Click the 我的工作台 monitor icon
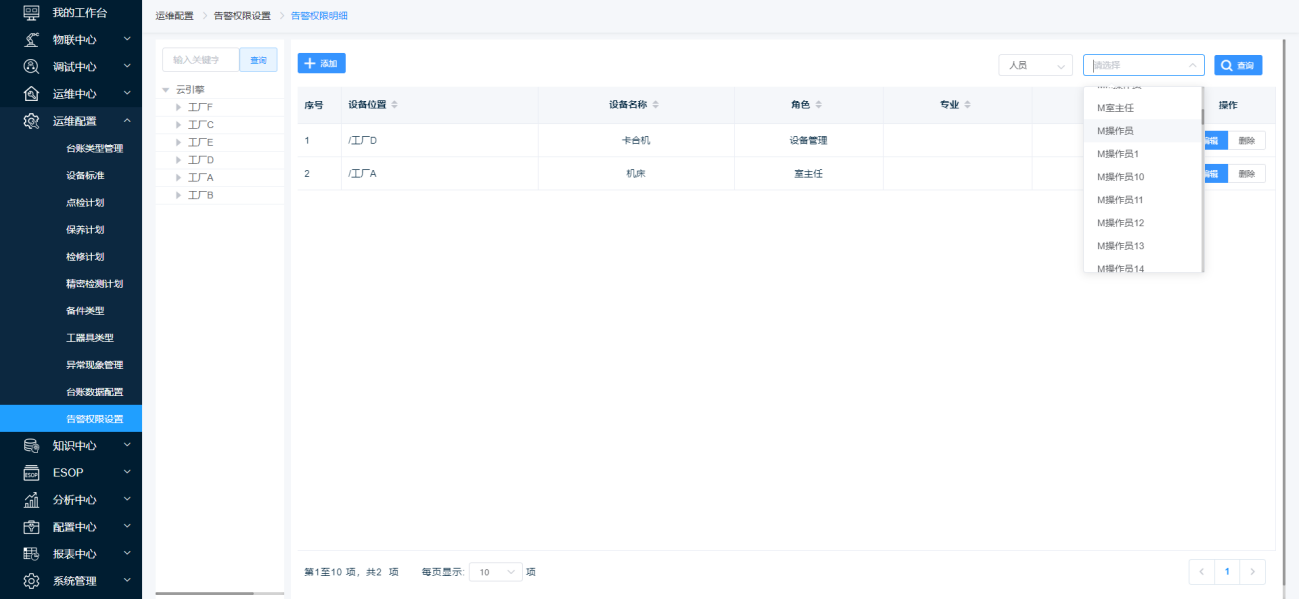This screenshot has width=1299, height=599. click(31, 13)
